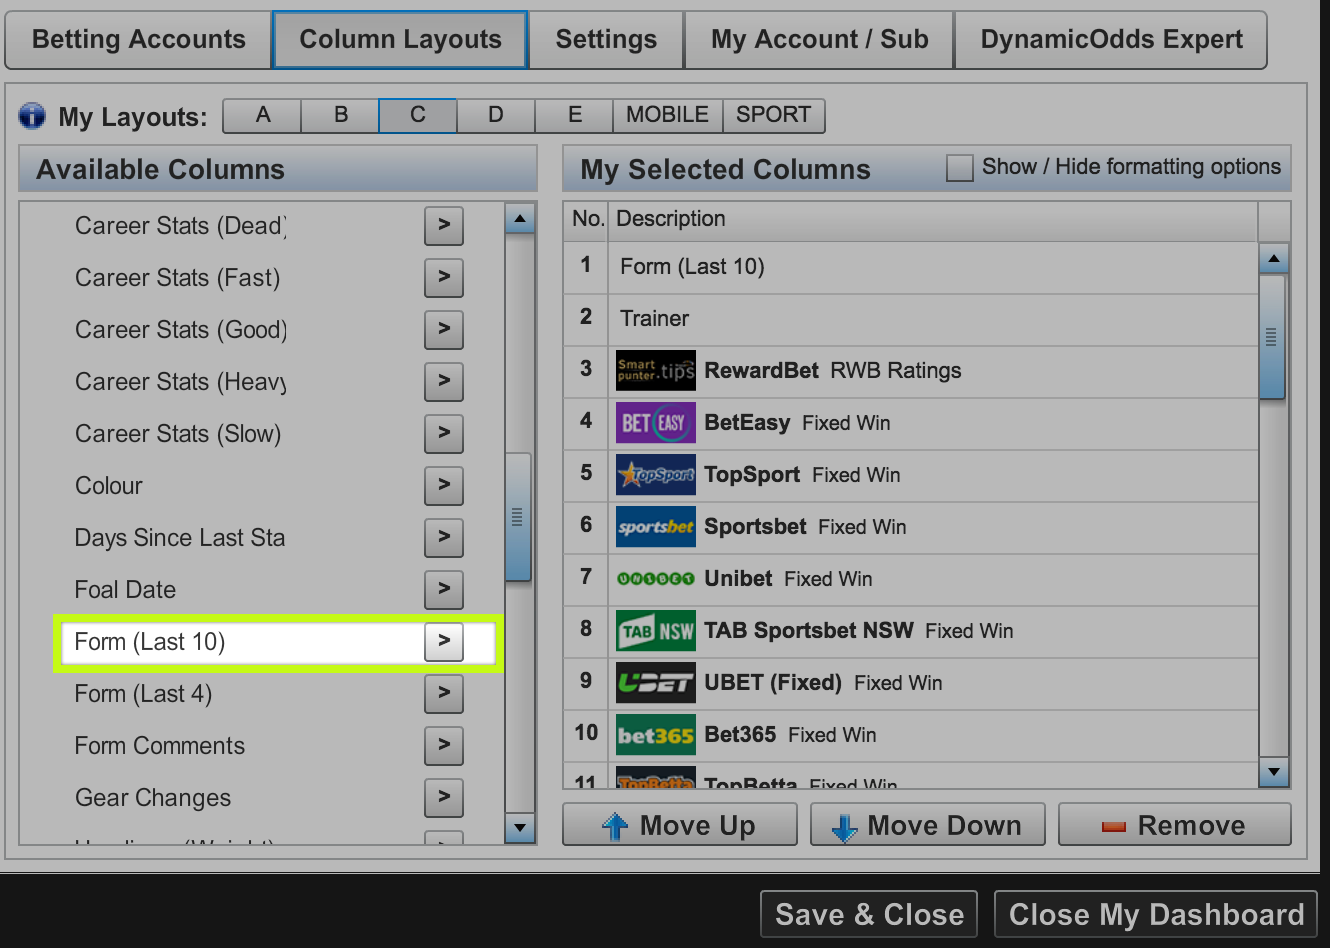1330x948 pixels.
Task: Select the TopSport Fixed Win row
Action: 911,475
